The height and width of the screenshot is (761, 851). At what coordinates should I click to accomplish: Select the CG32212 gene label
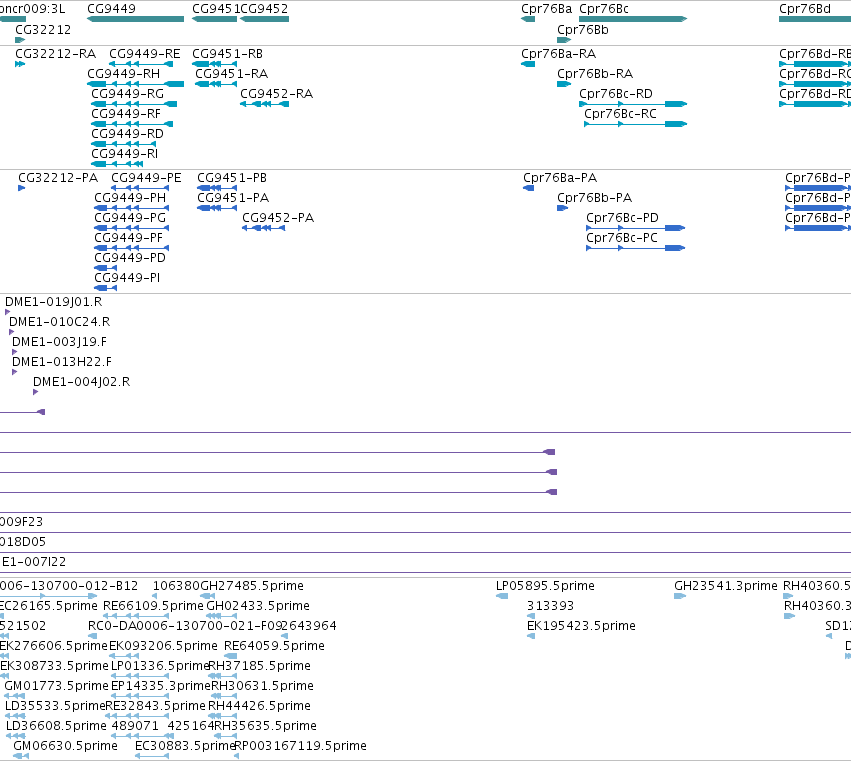point(43,30)
